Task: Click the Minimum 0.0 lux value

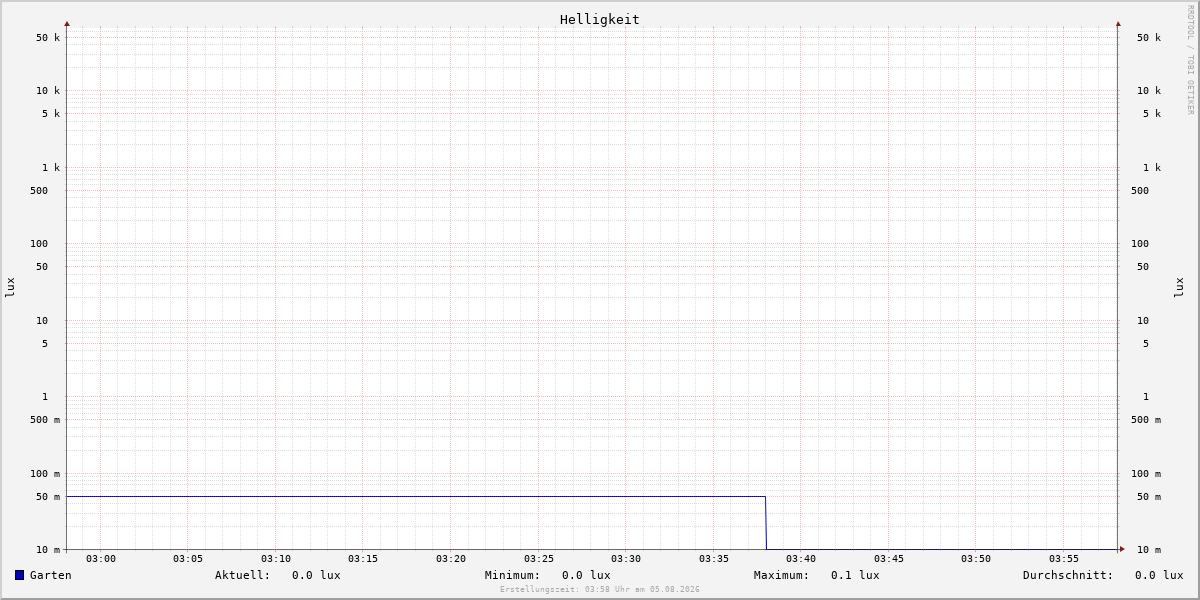Action: tap(586, 575)
